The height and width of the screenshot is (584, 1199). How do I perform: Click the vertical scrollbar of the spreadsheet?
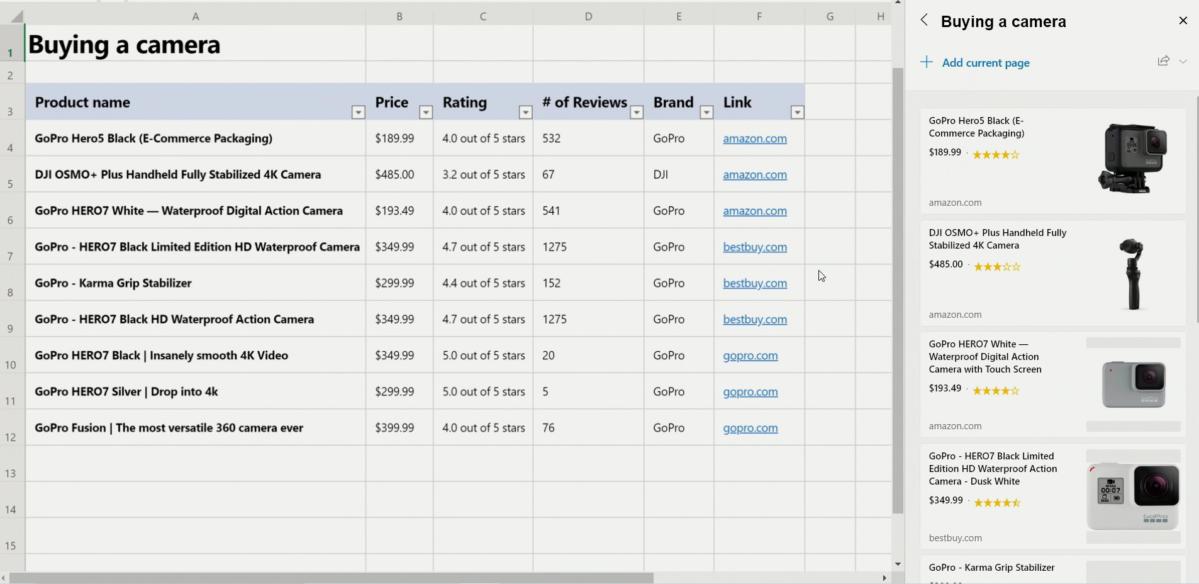click(898, 290)
